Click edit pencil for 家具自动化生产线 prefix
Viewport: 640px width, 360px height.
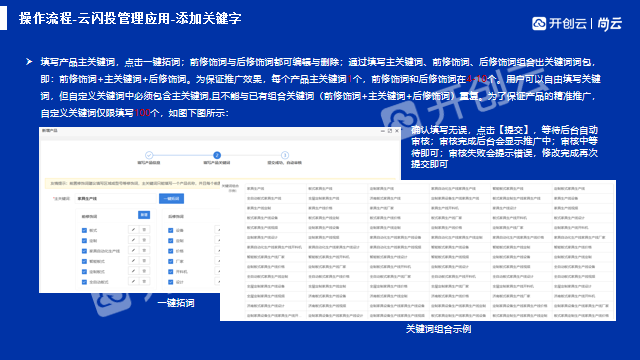133,251
